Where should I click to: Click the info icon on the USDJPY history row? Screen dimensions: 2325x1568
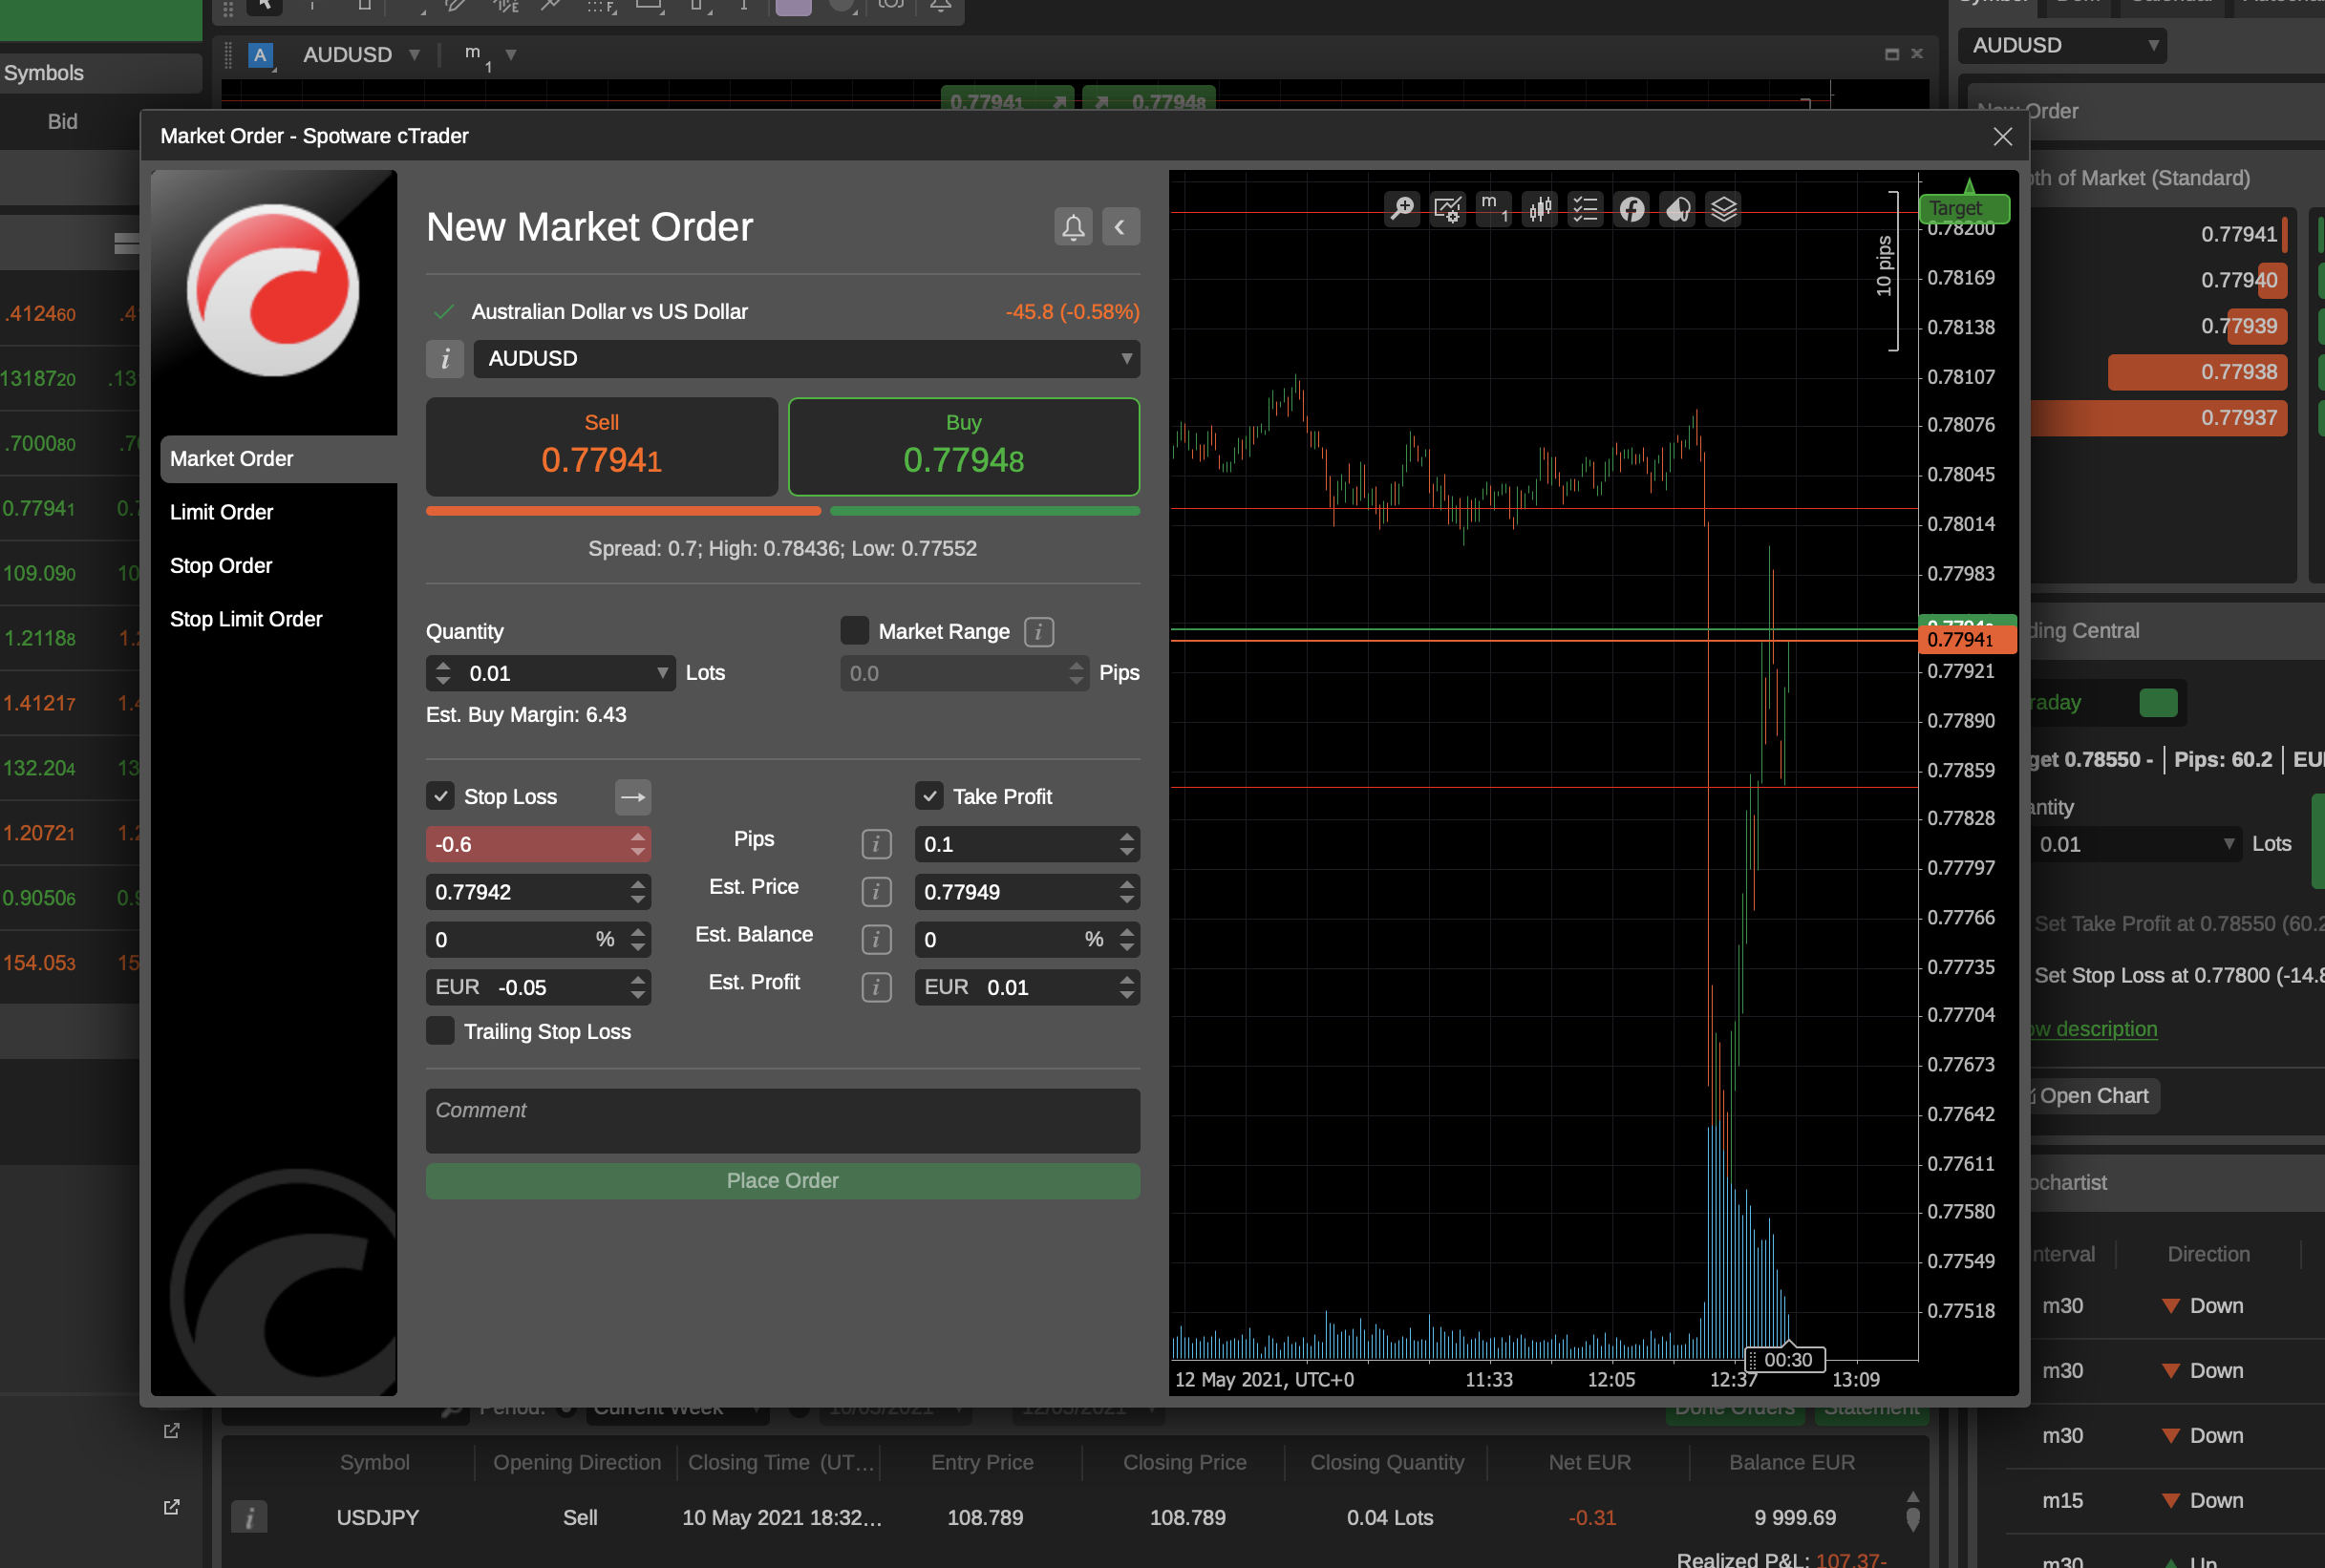point(249,1518)
